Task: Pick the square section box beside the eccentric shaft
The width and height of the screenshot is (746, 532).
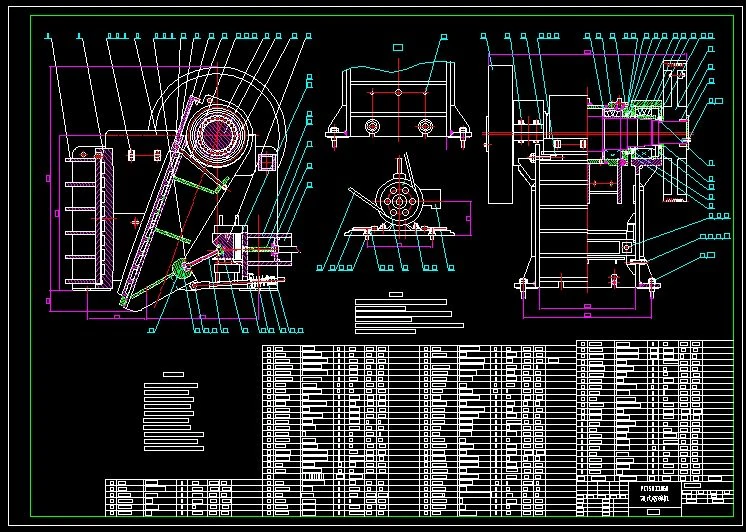Action: click(x=267, y=161)
